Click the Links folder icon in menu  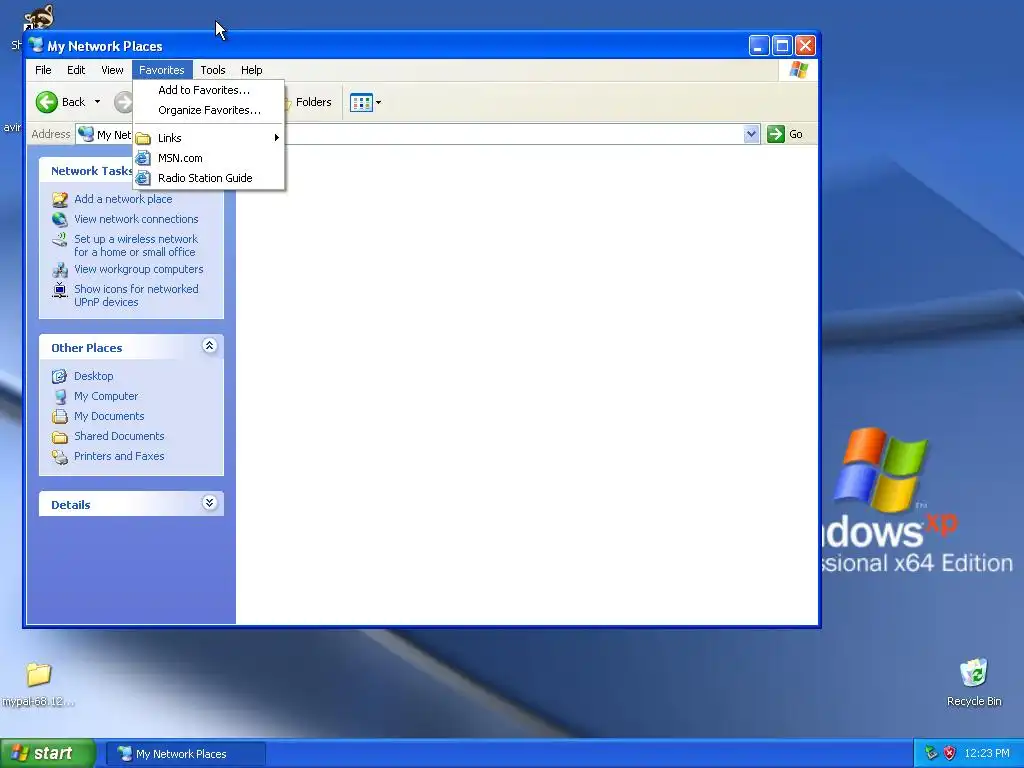143,138
